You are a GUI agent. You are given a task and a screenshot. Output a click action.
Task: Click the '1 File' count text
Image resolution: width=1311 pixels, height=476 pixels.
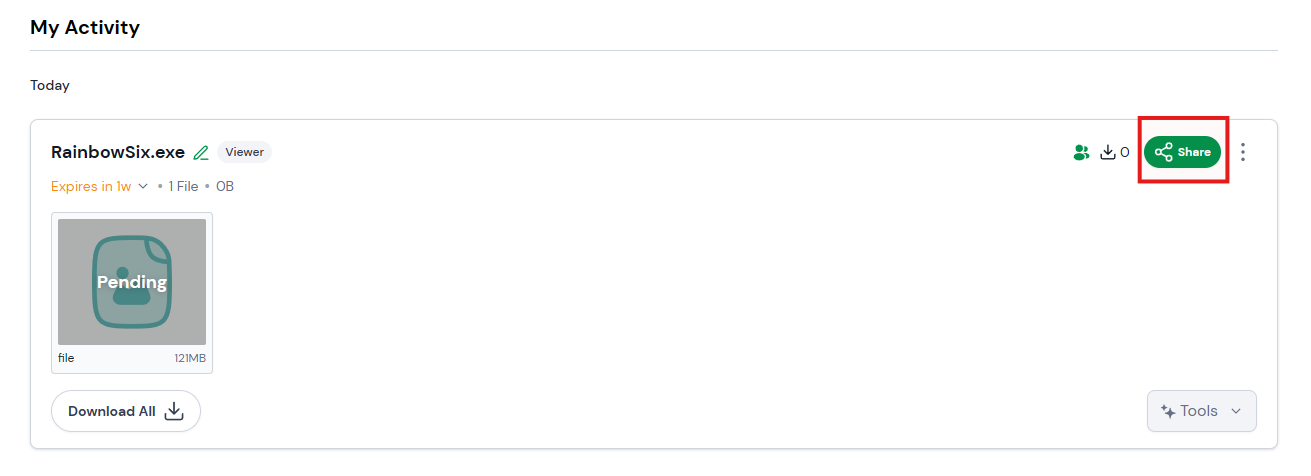pos(184,186)
